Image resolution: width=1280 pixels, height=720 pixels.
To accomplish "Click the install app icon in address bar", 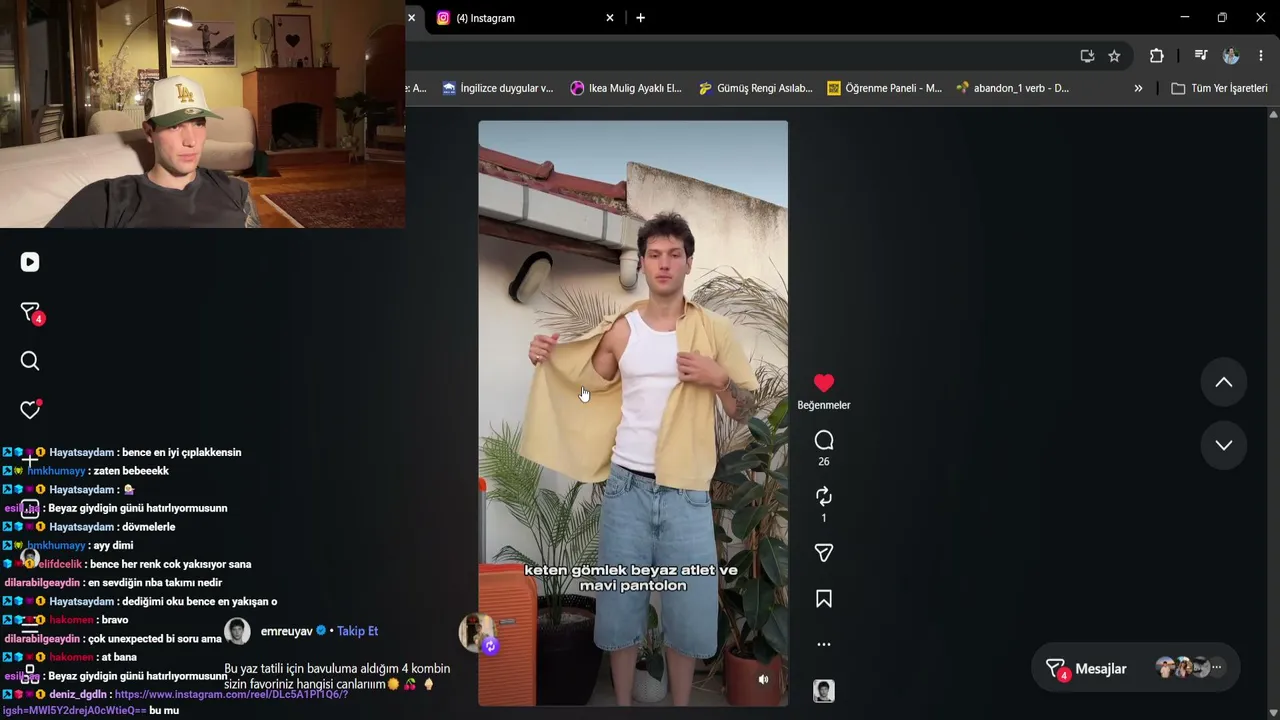I will [x=1087, y=56].
